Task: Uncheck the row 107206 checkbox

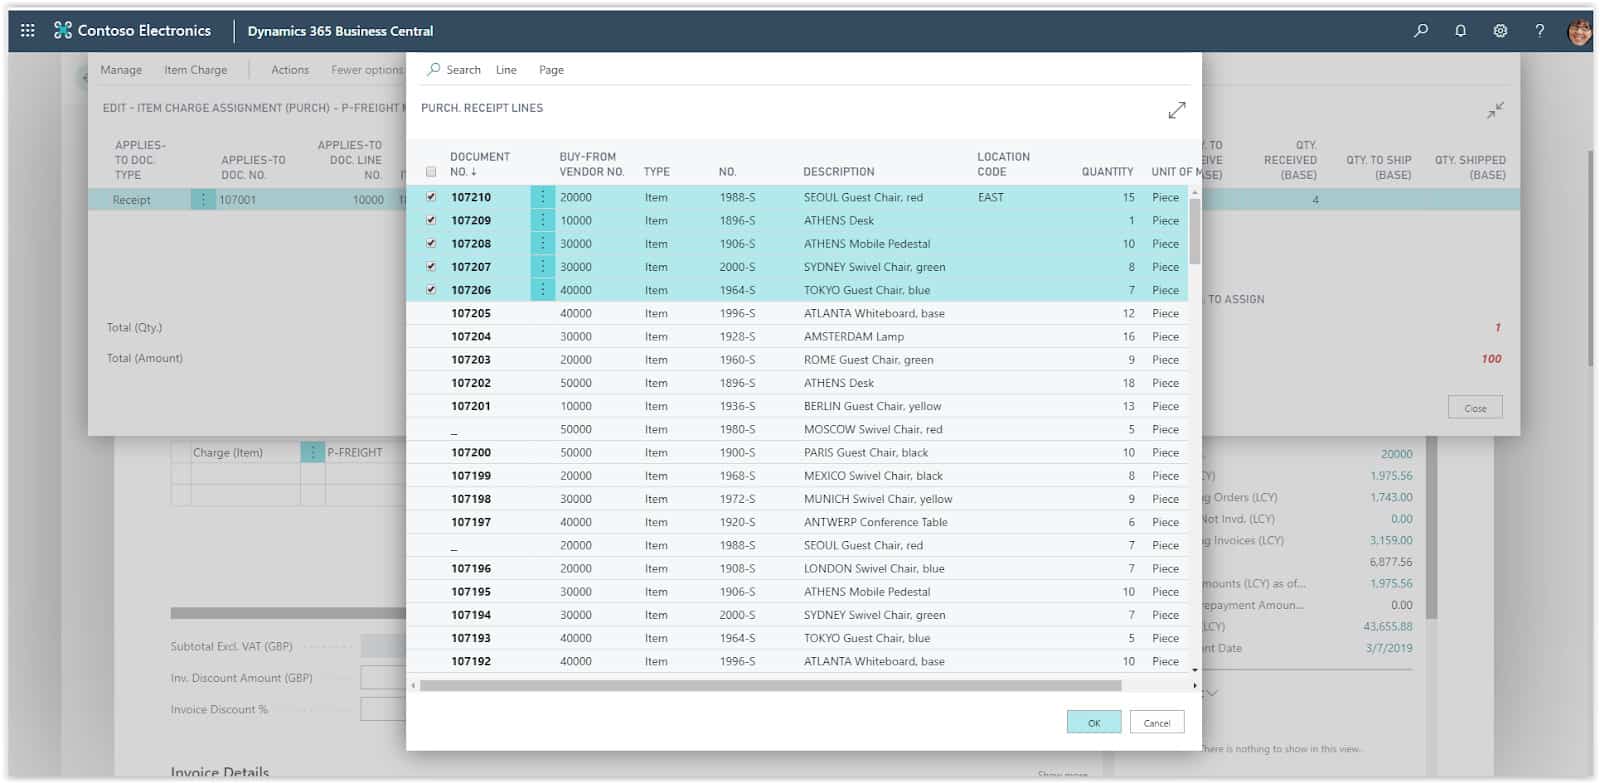Action: click(x=431, y=290)
